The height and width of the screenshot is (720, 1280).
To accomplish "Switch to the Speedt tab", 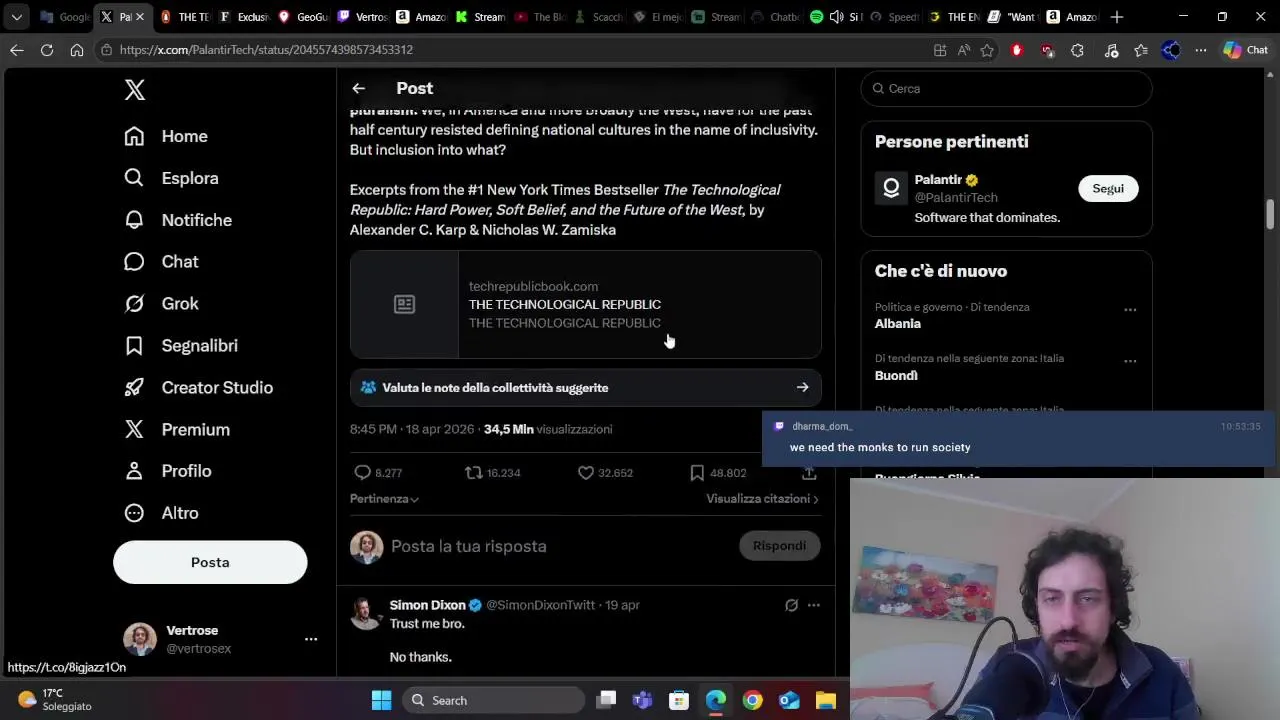I will pyautogui.click(x=892, y=17).
